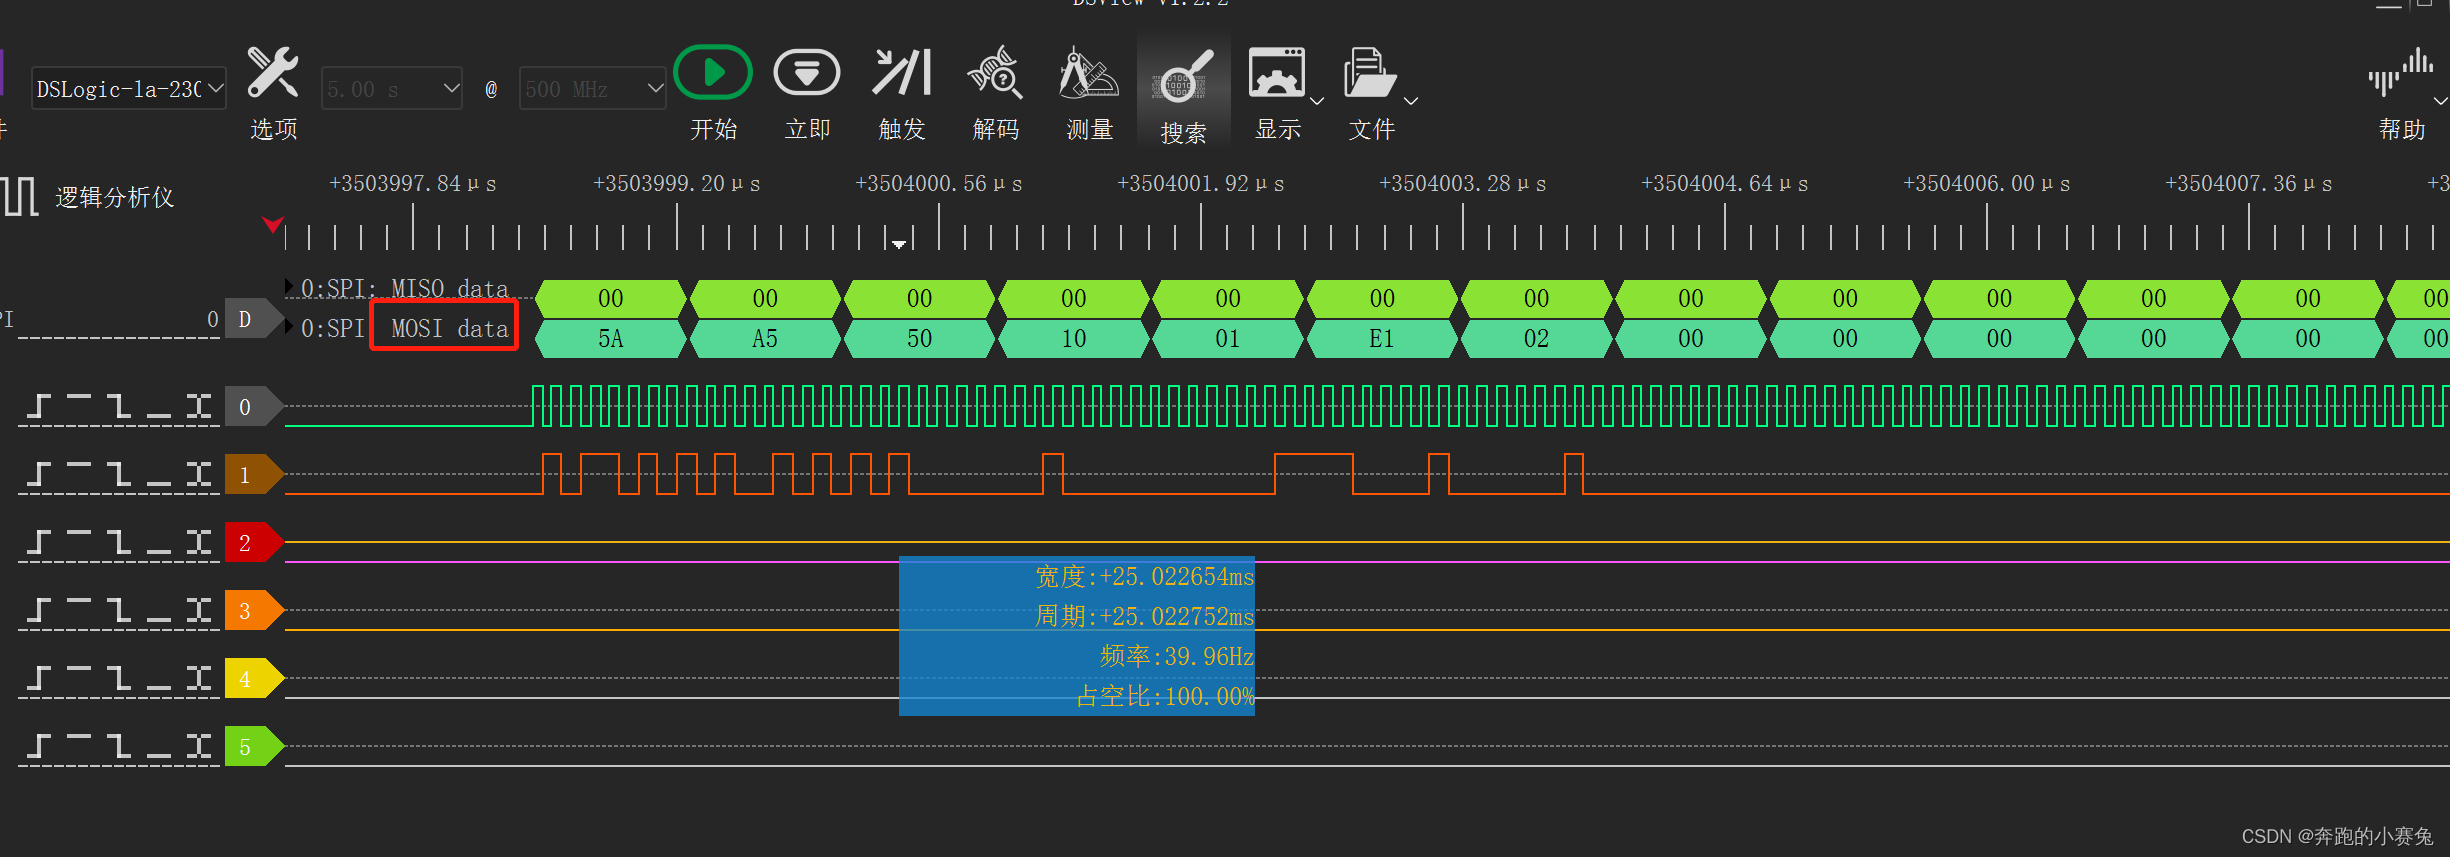Select channel 5 green label
Image resolution: width=2450 pixels, height=857 pixels.
coord(253,747)
